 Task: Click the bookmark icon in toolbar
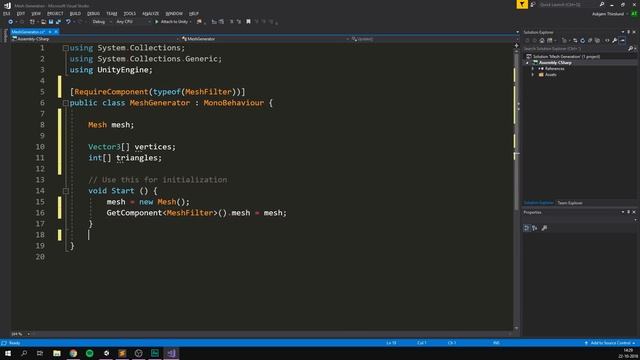[248, 22]
